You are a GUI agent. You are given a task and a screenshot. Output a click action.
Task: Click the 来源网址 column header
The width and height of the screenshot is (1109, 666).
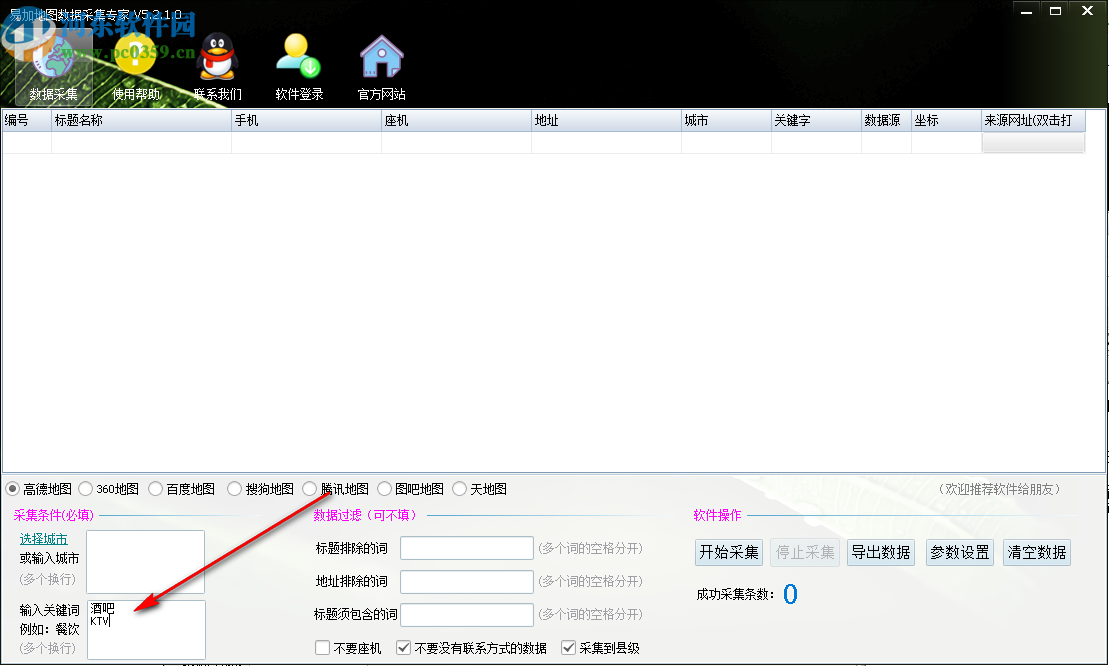[x=1033, y=119]
